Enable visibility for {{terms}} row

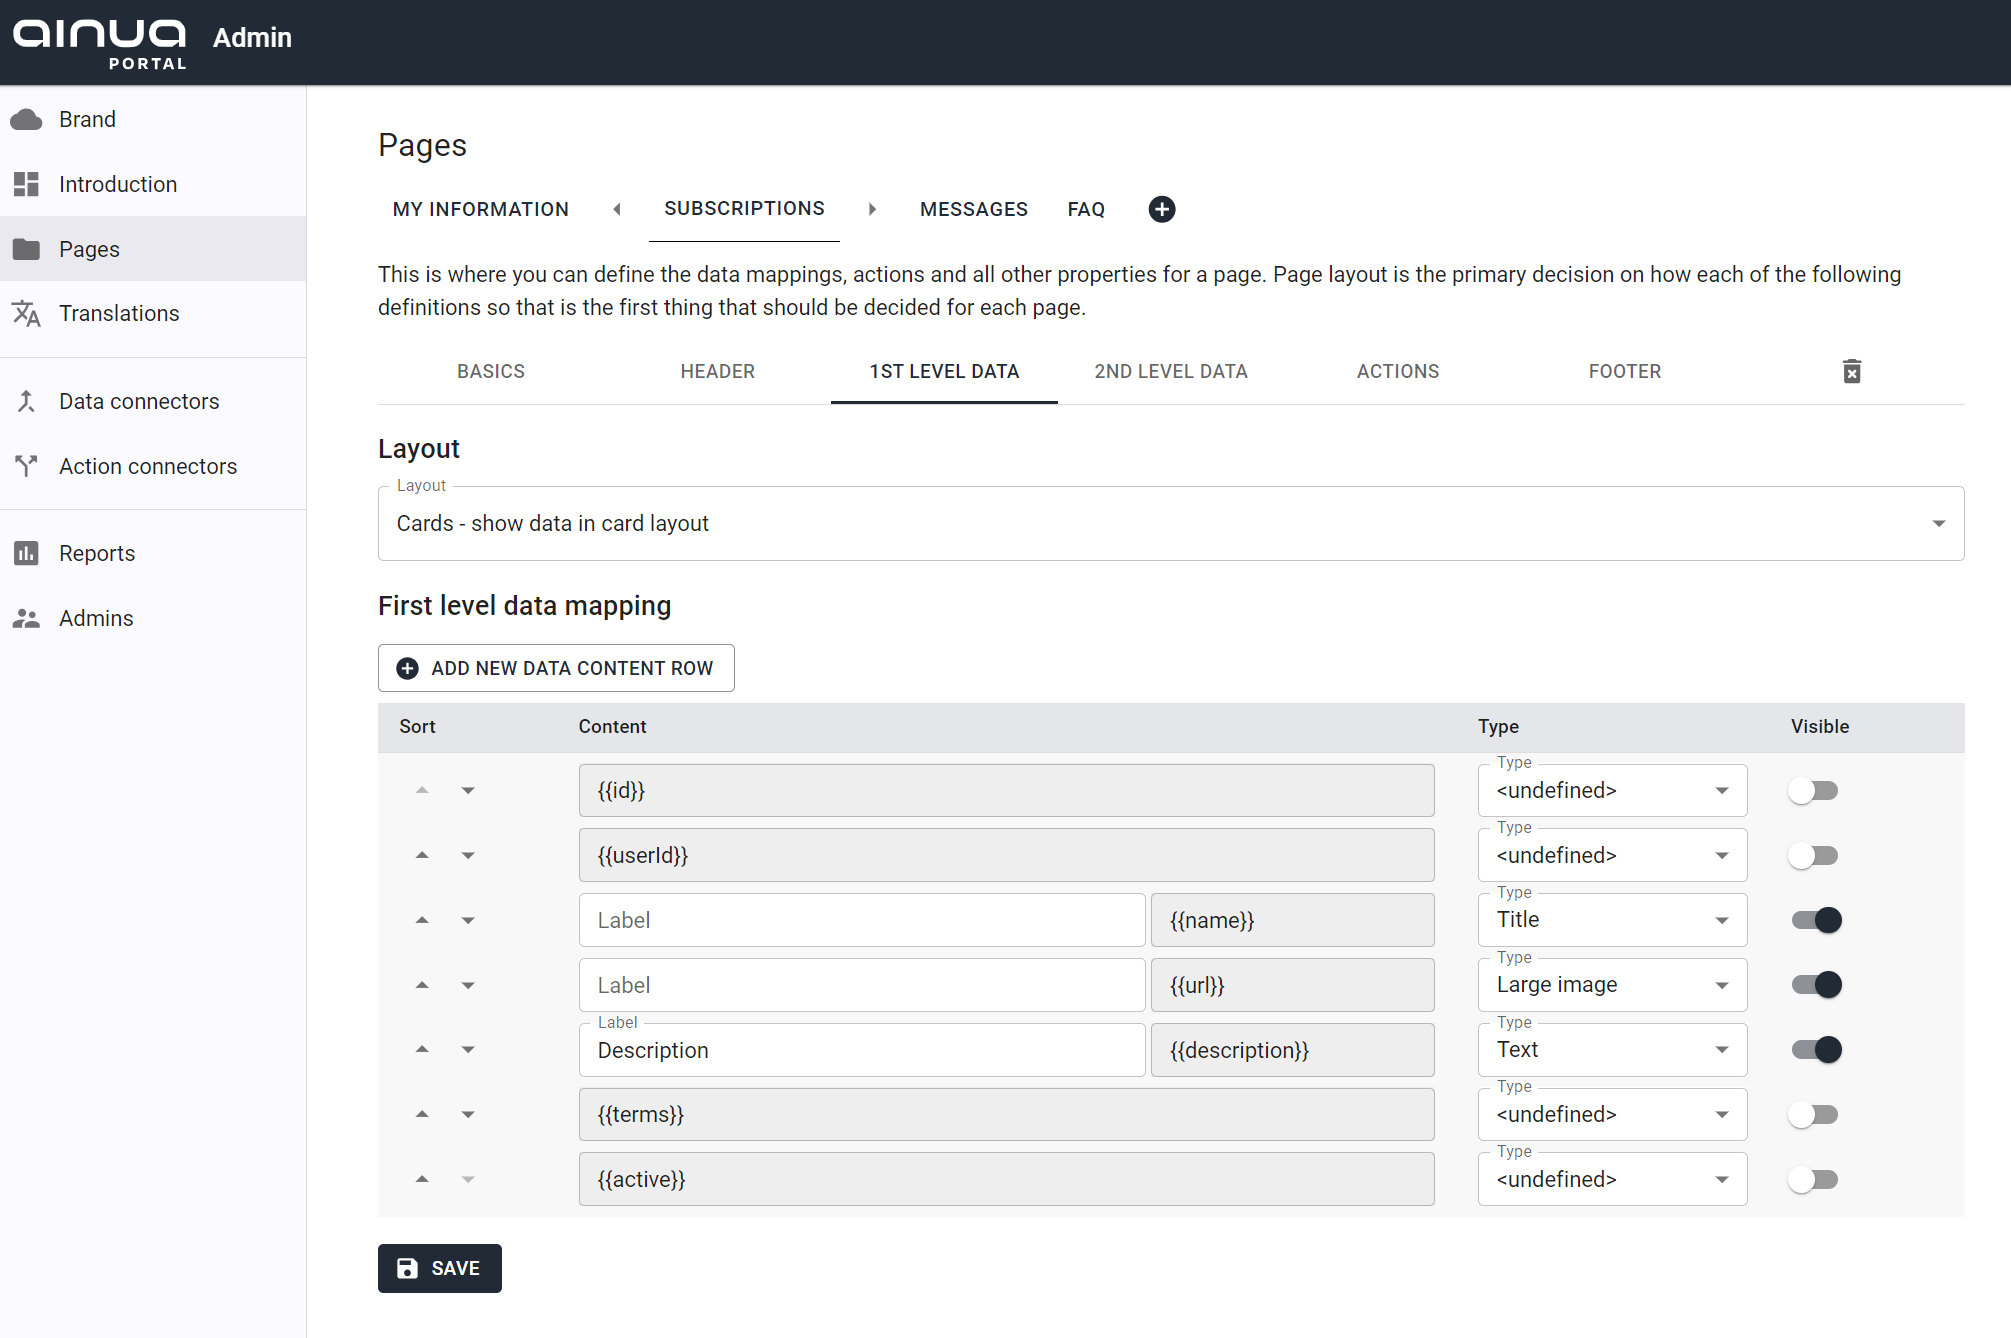coord(1813,1115)
